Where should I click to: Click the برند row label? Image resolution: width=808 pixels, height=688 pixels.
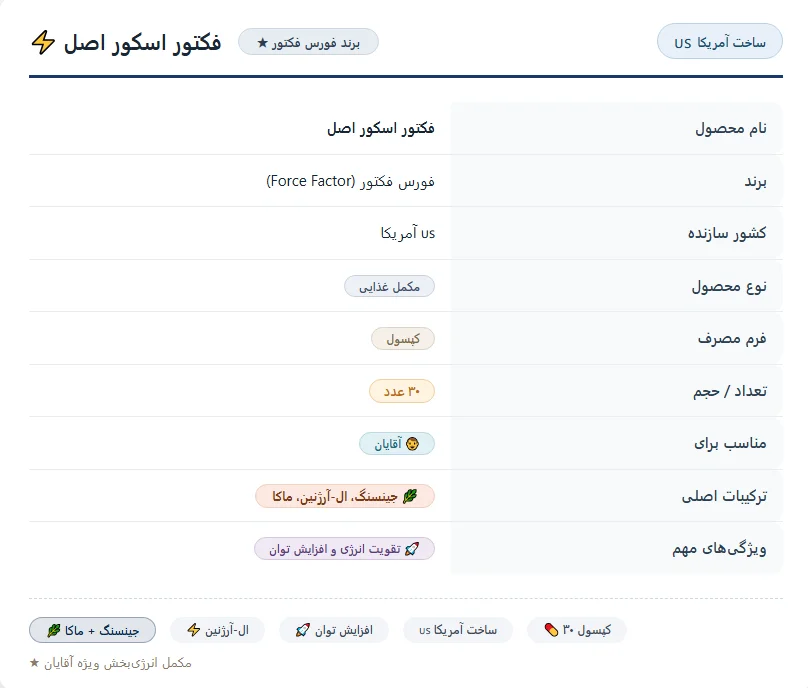(x=755, y=181)
